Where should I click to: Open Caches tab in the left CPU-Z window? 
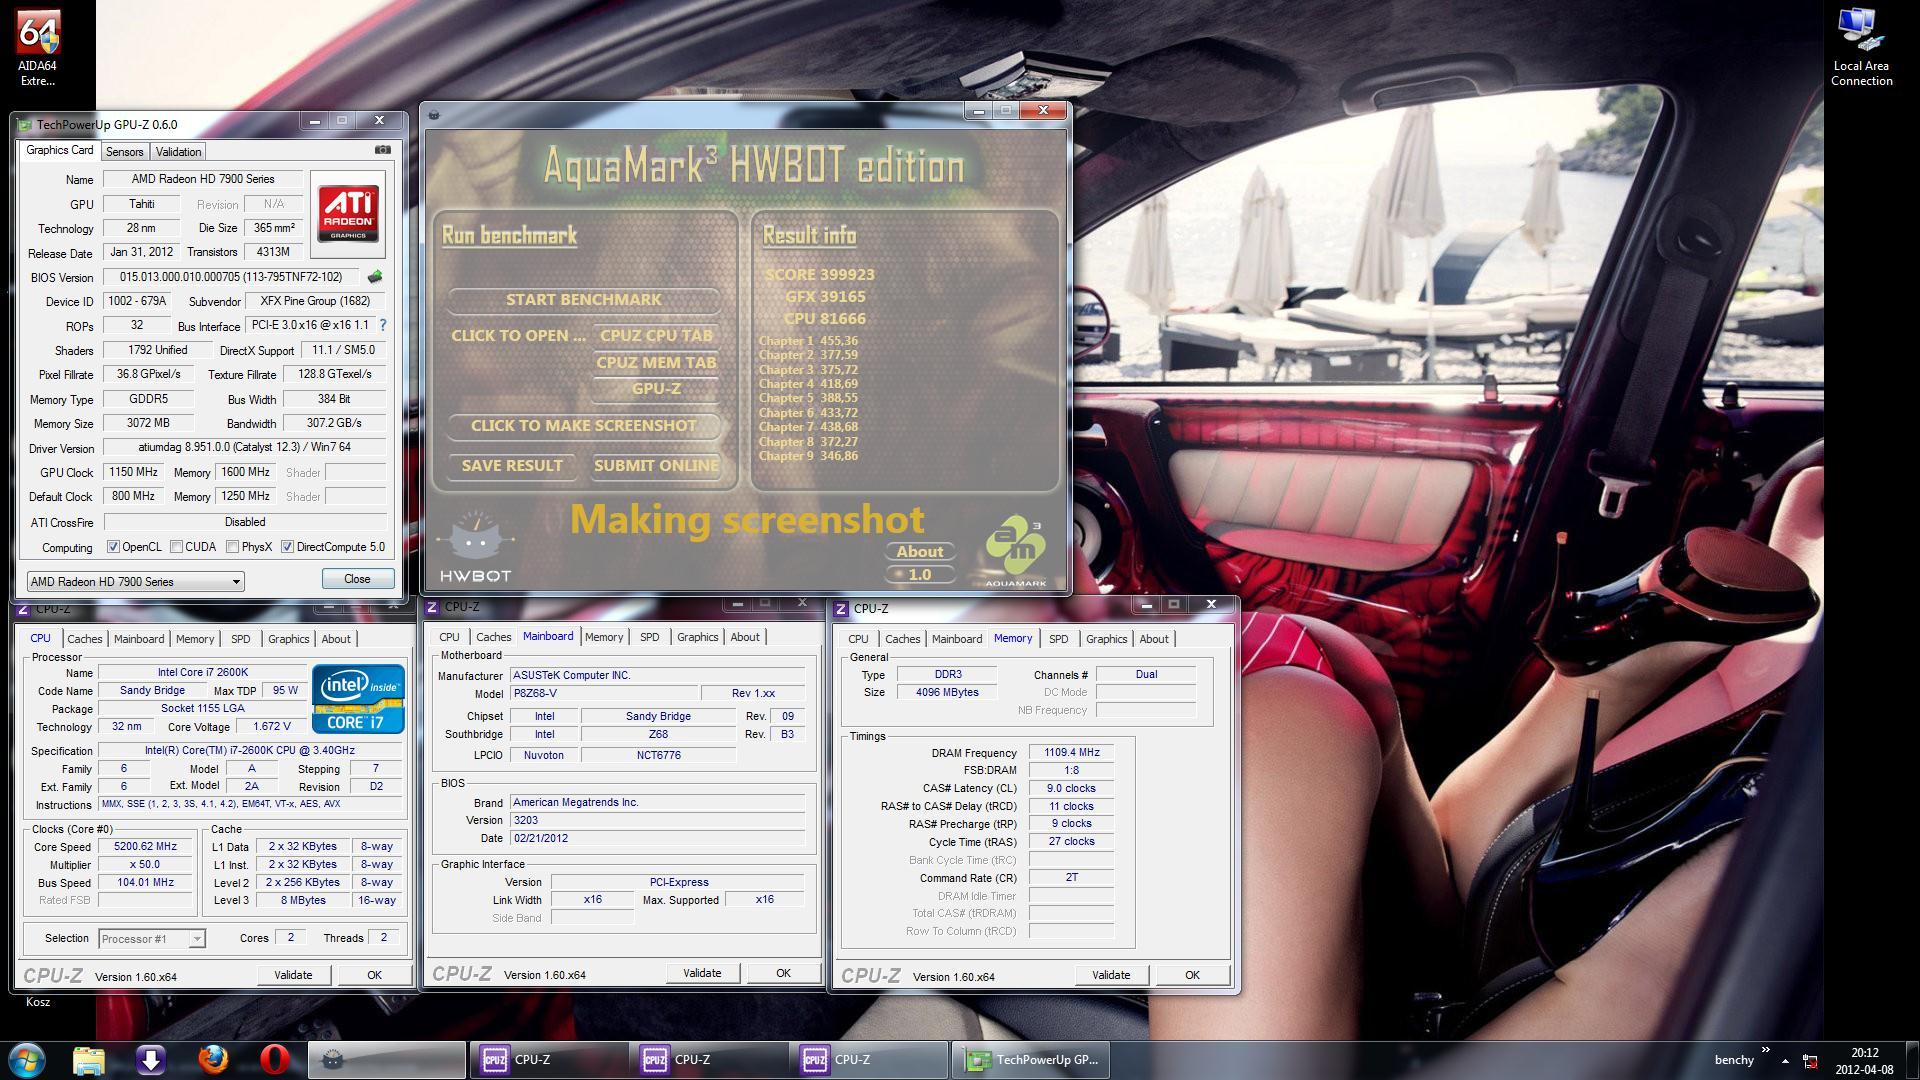pos(85,639)
